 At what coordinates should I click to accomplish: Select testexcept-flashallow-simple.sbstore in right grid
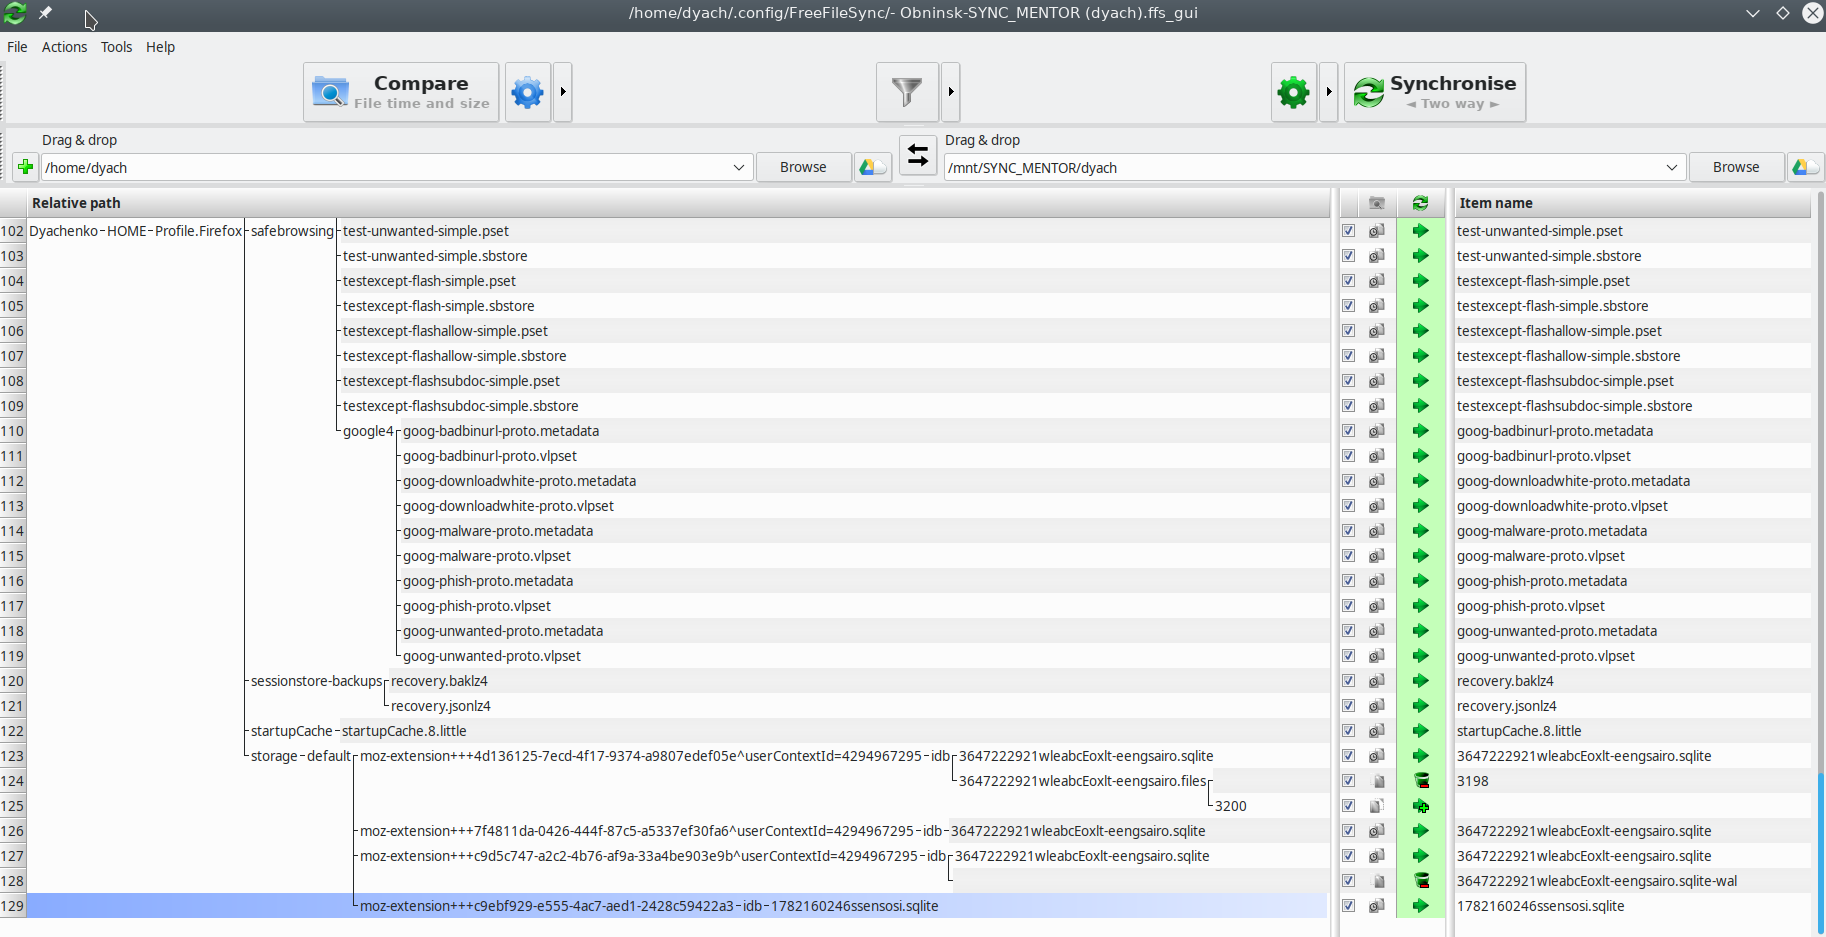(x=1568, y=356)
